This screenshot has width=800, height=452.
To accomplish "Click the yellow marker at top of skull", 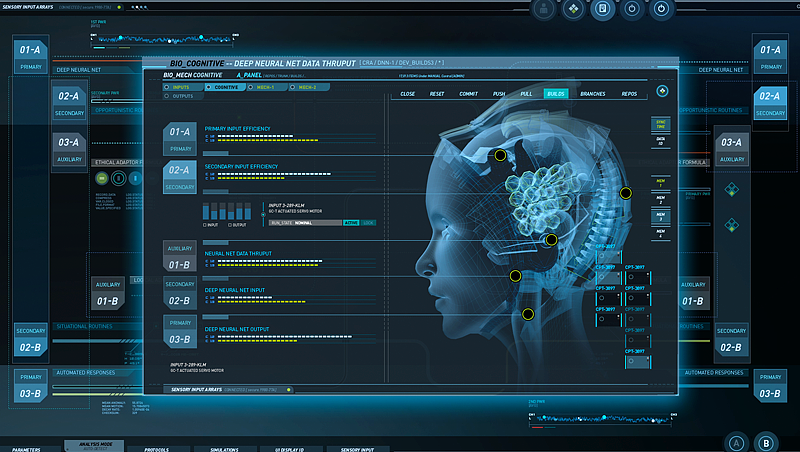I will 501,155.
